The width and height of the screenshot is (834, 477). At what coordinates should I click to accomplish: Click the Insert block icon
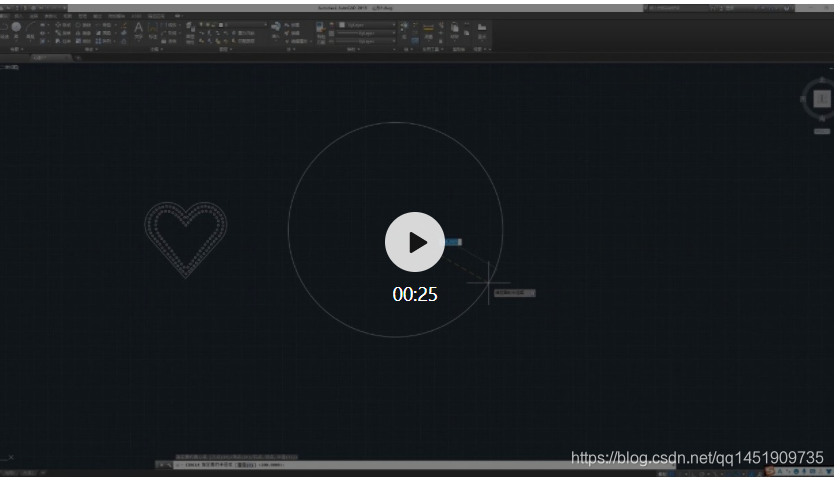[276, 27]
